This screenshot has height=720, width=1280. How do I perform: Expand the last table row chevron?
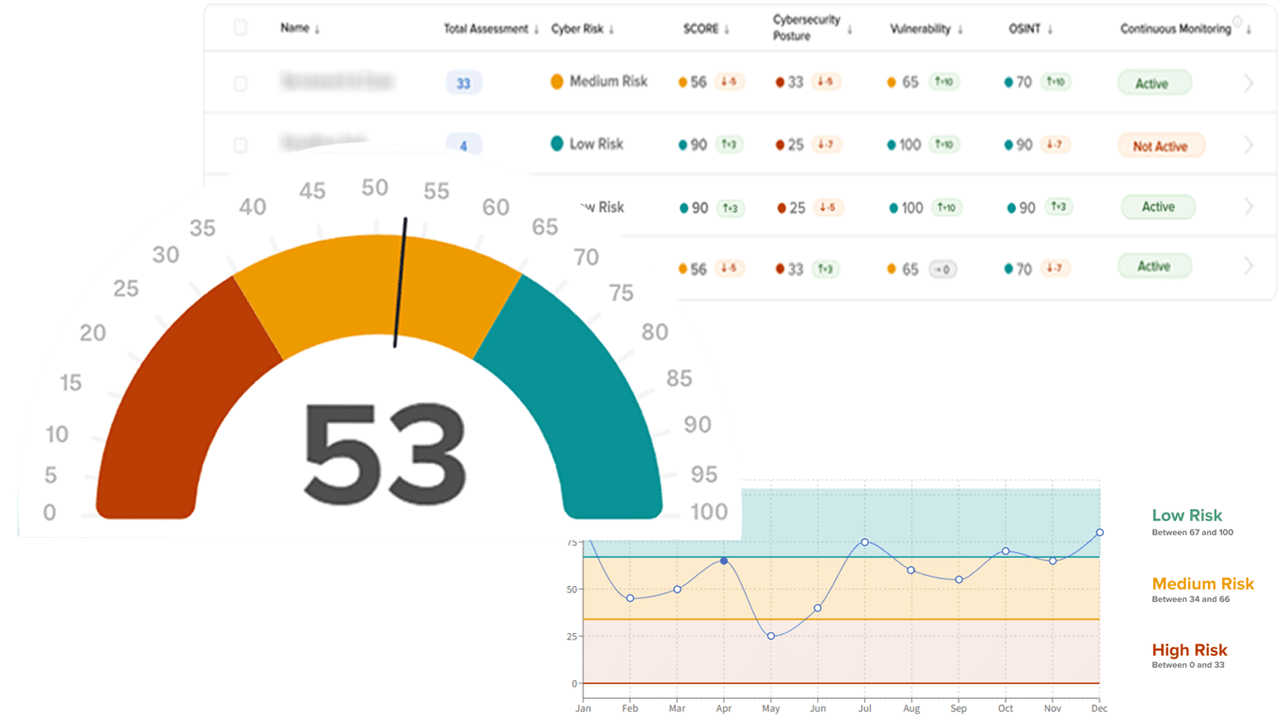tap(1248, 266)
